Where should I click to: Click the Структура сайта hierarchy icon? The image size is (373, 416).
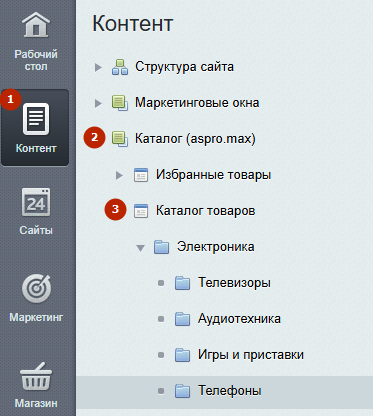click(120, 67)
